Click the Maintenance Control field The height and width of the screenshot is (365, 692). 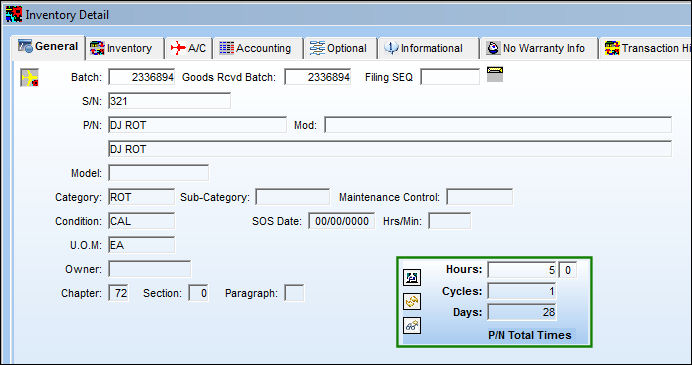(x=479, y=197)
